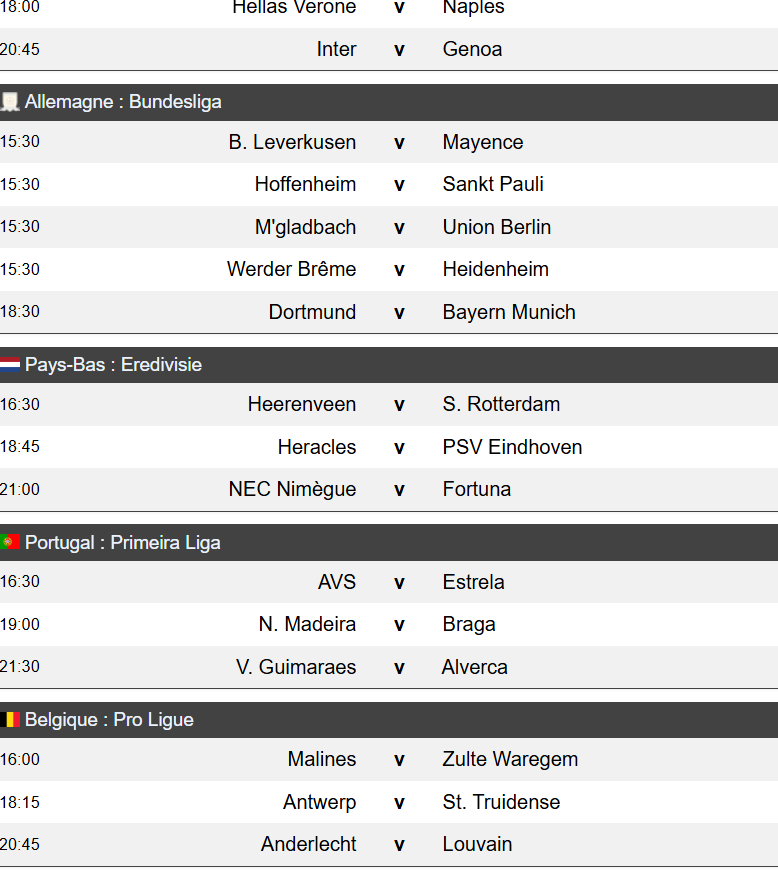The width and height of the screenshot is (778, 872).
Task: Open the Inter v Genoa match
Action: pyautogui.click(x=399, y=50)
